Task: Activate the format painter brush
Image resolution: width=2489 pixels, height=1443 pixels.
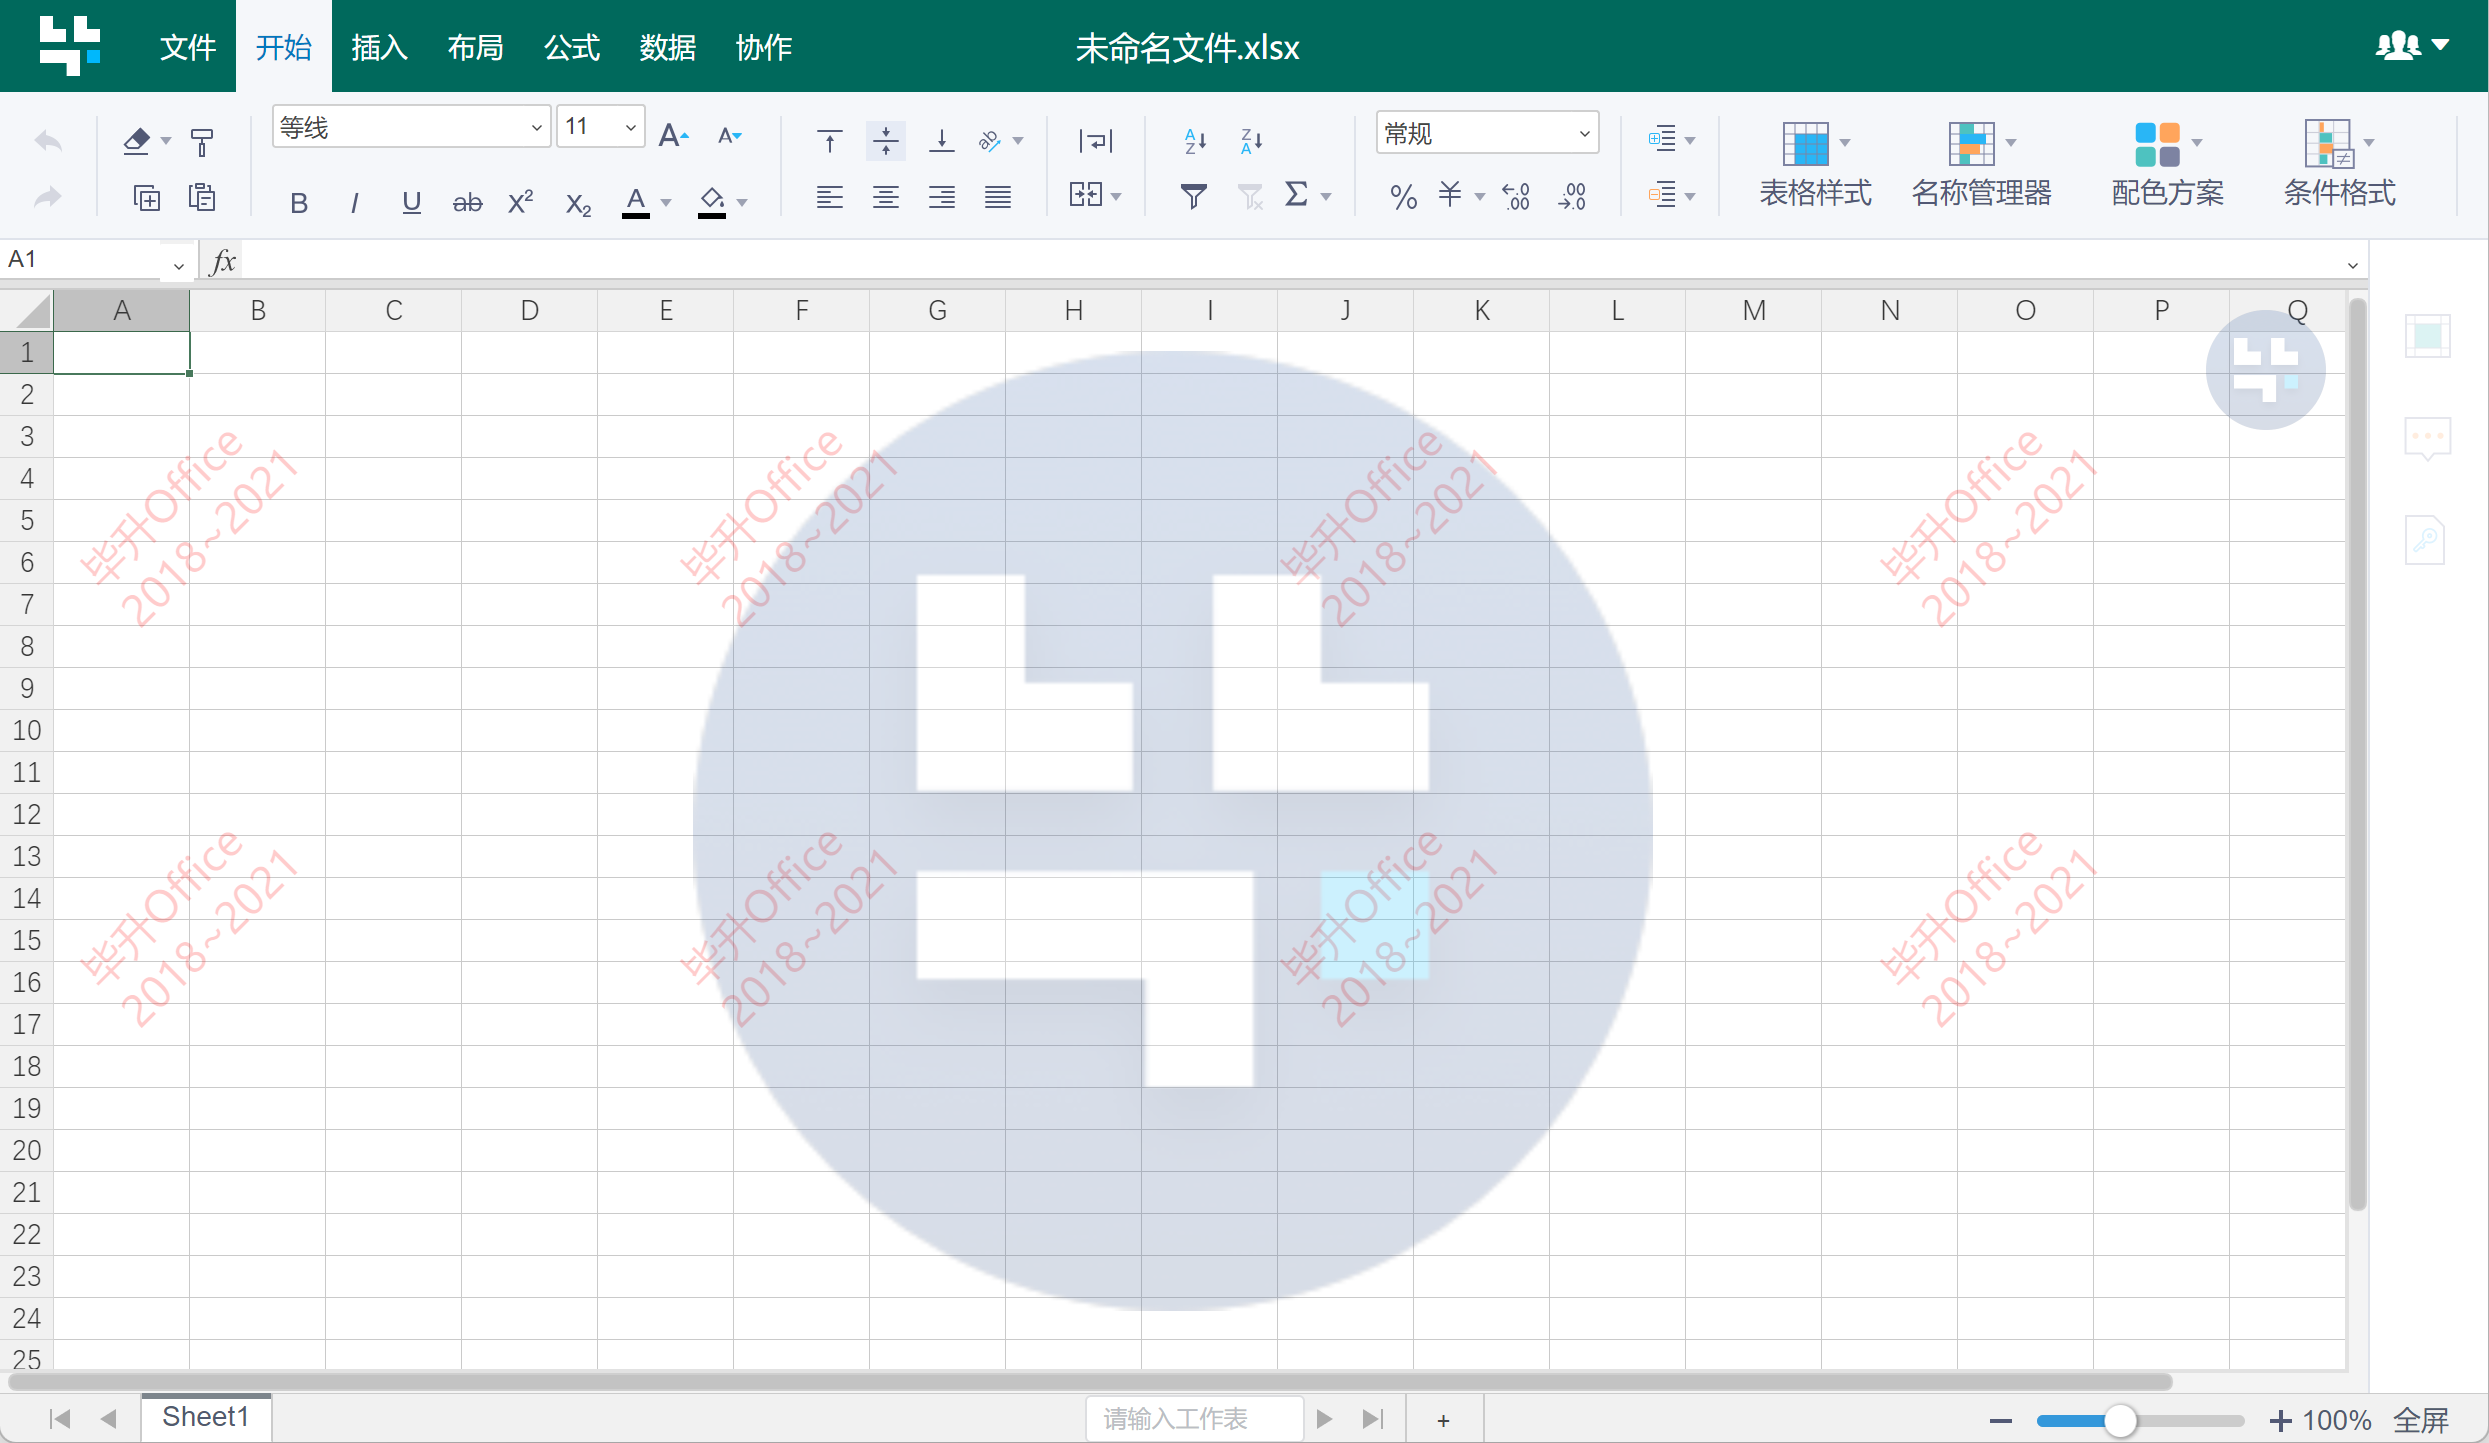Action: (x=202, y=142)
